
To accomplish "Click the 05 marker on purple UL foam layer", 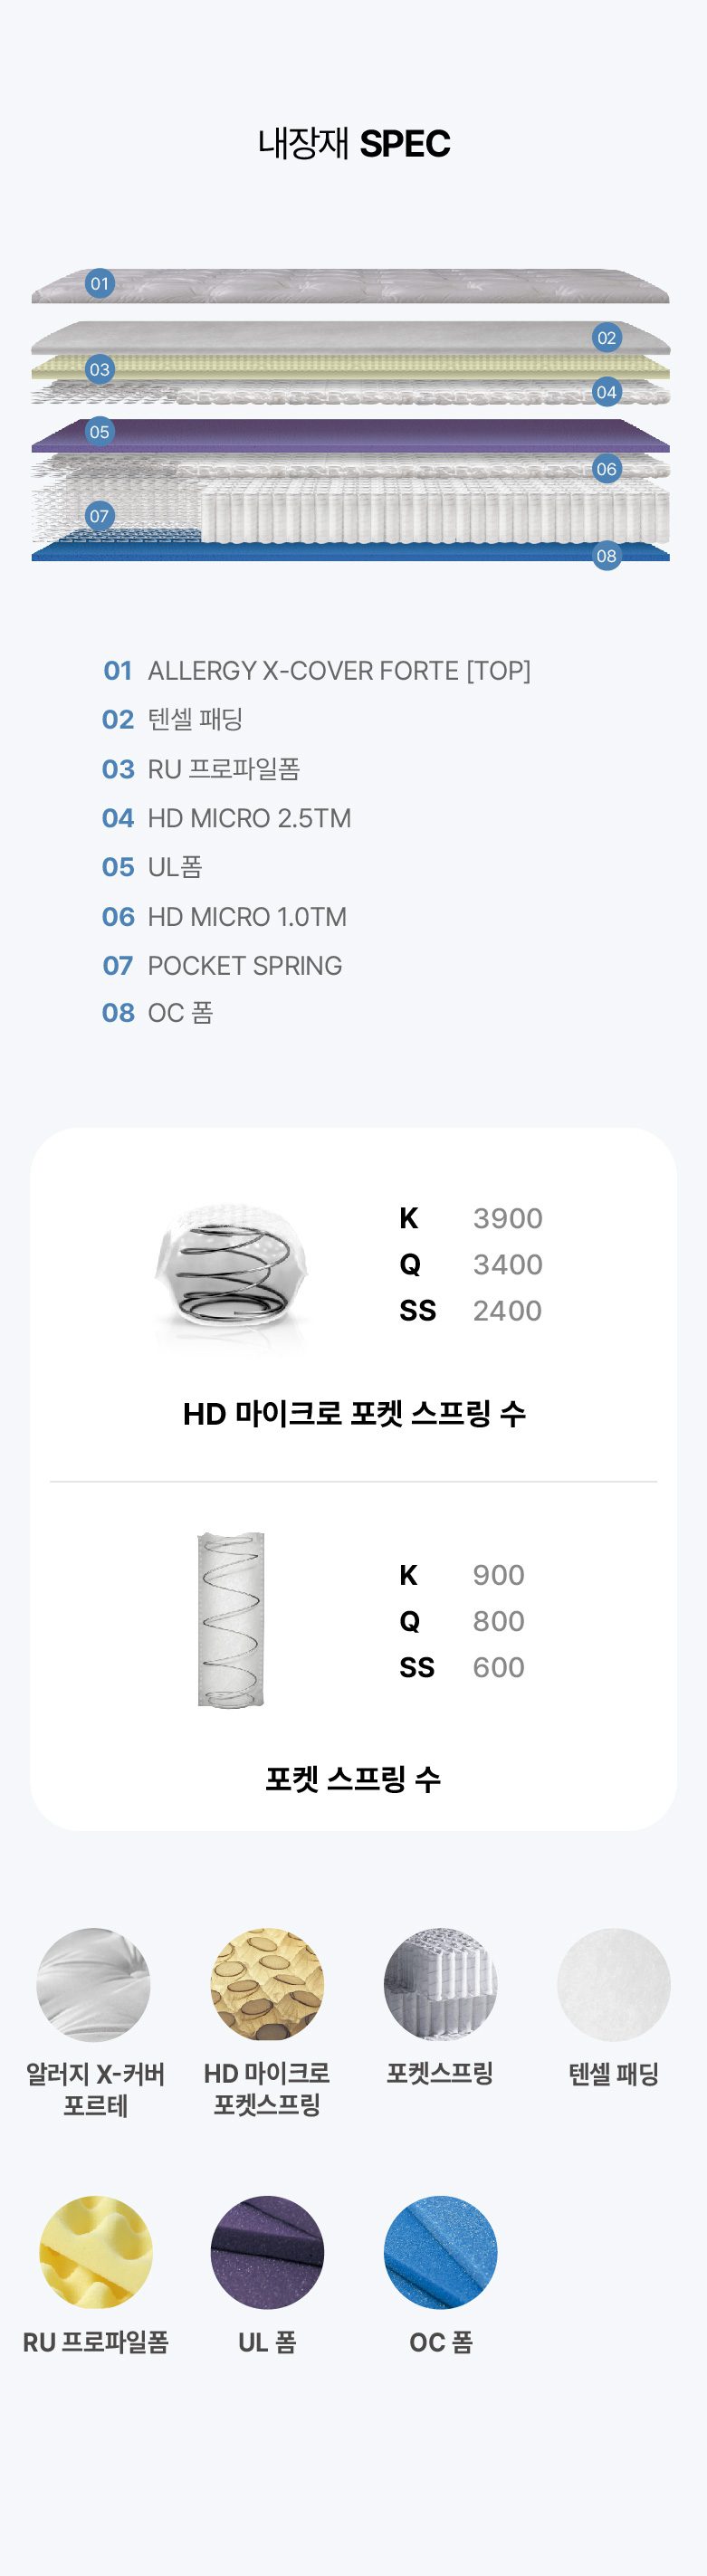I will (99, 432).
